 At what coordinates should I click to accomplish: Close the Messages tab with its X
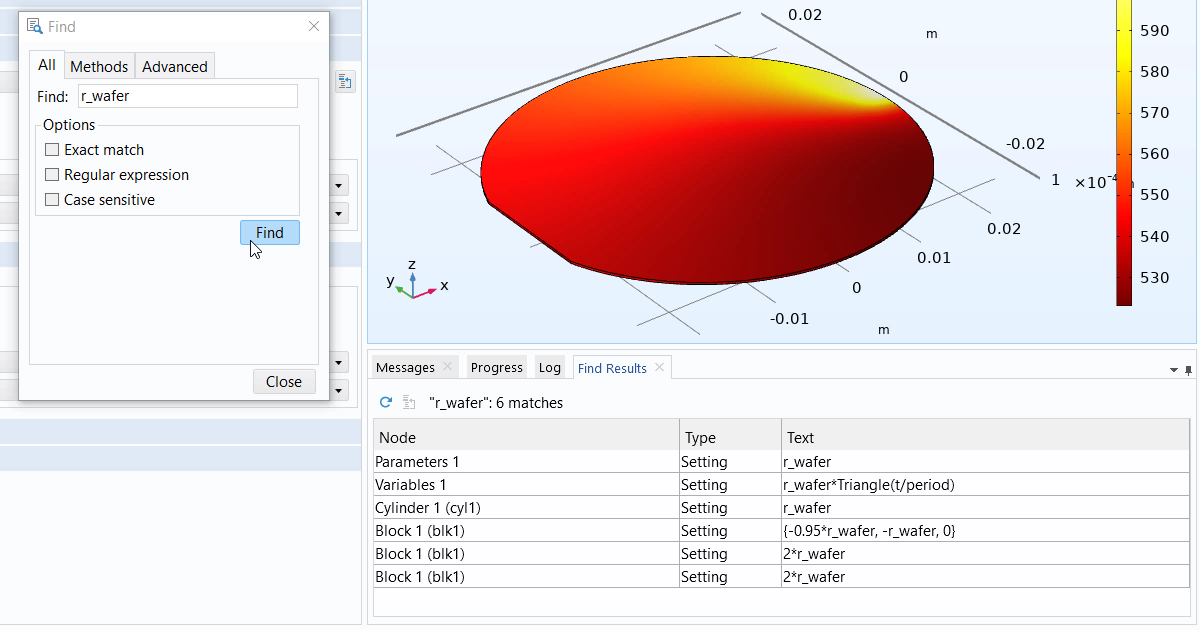pos(447,367)
